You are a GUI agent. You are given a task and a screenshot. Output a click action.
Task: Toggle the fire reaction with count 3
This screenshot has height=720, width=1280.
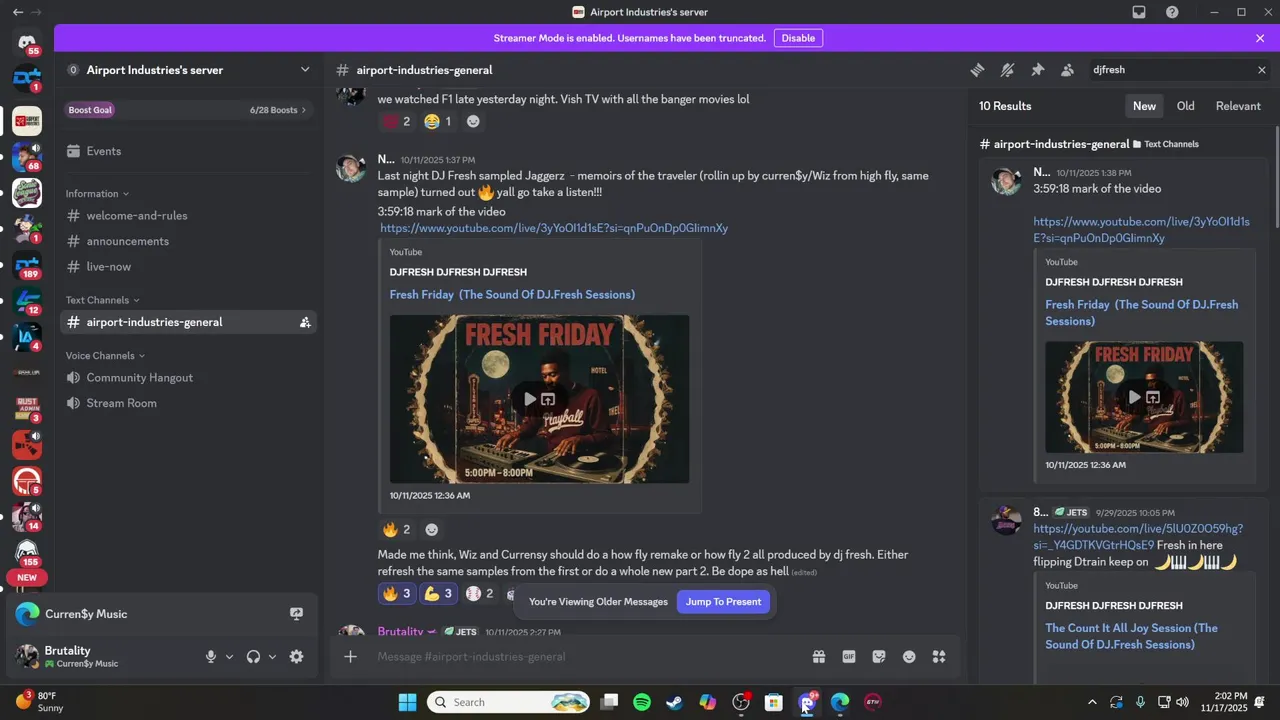coord(396,593)
